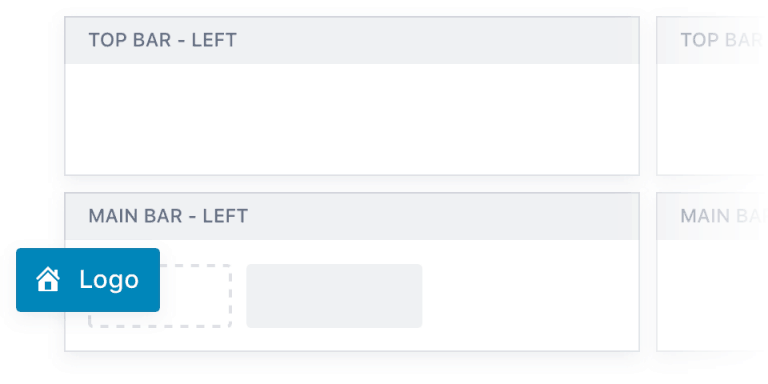Click the empty Top Bar Left drop area
Image resolution: width=768 pixels, height=384 pixels.
pos(352,119)
